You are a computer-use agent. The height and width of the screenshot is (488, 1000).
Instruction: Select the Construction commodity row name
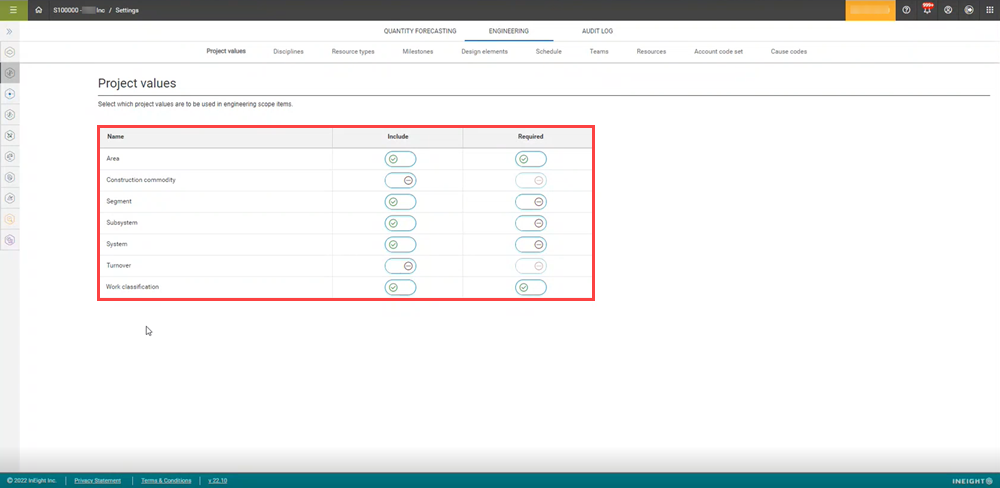[141, 180]
